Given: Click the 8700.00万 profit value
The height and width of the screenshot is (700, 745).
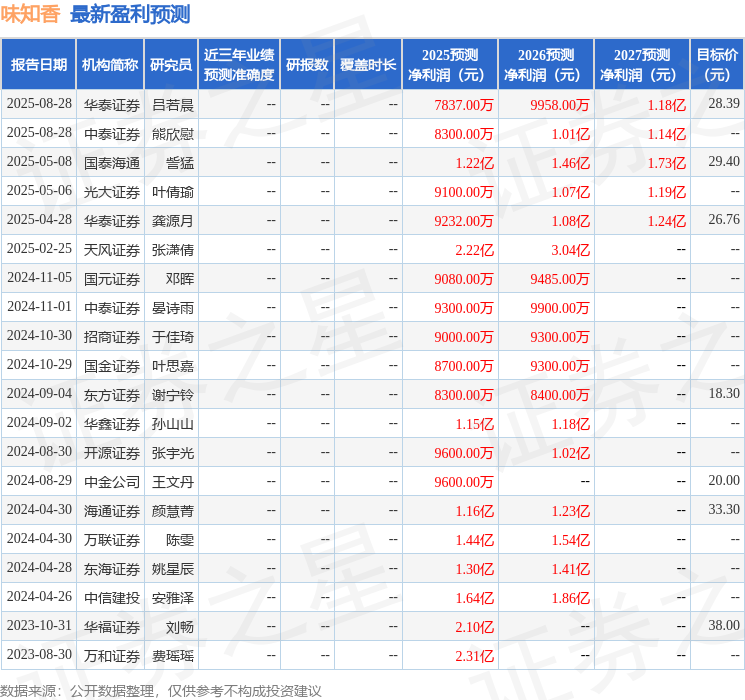Looking at the screenshot, I should 464,366.
